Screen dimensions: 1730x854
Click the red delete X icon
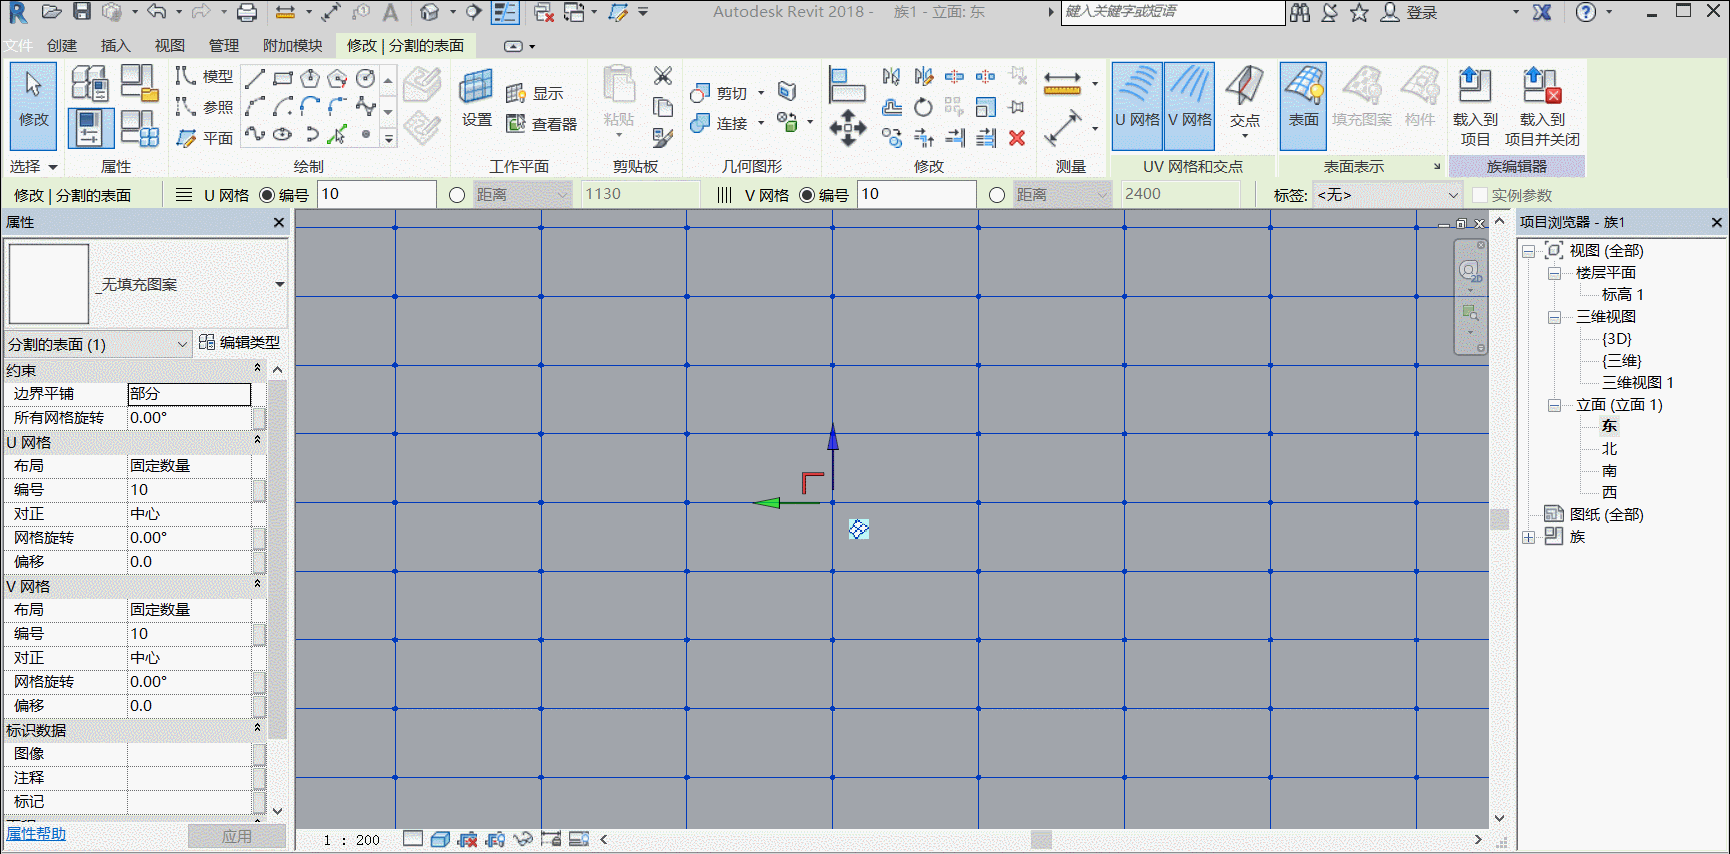(x=1017, y=138)
